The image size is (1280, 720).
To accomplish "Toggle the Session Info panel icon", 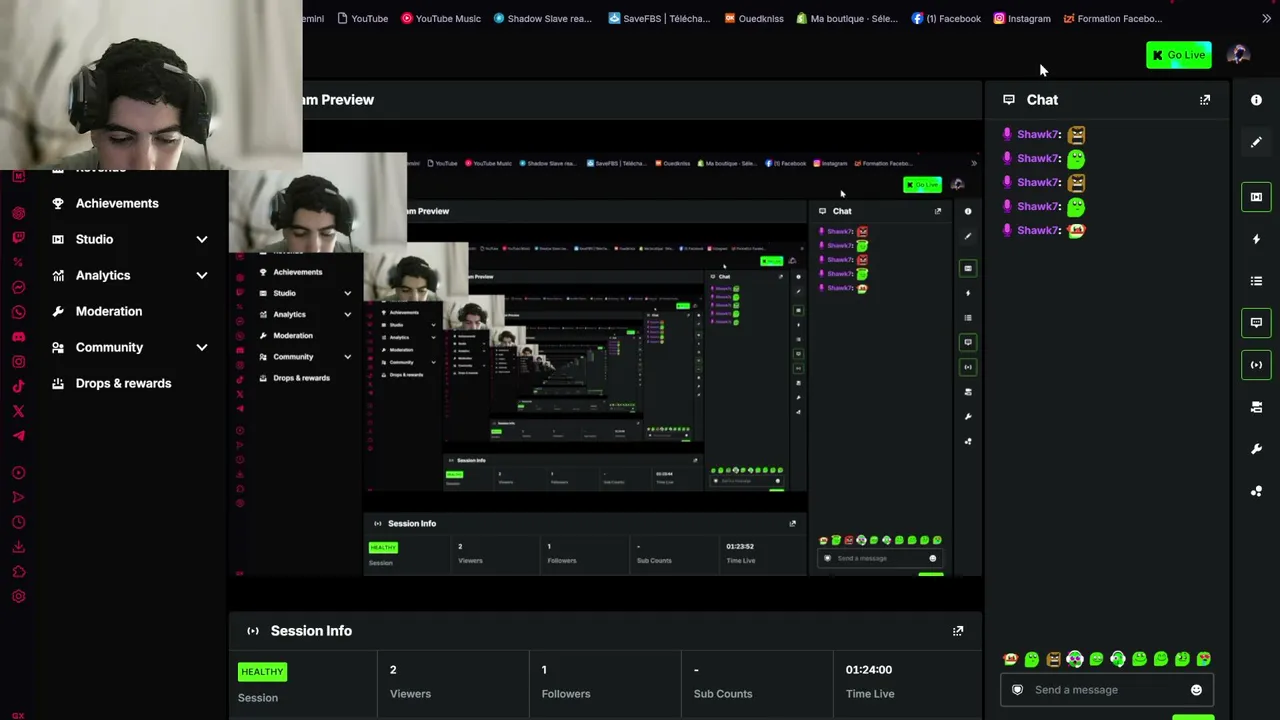I will coord(1256,365).
